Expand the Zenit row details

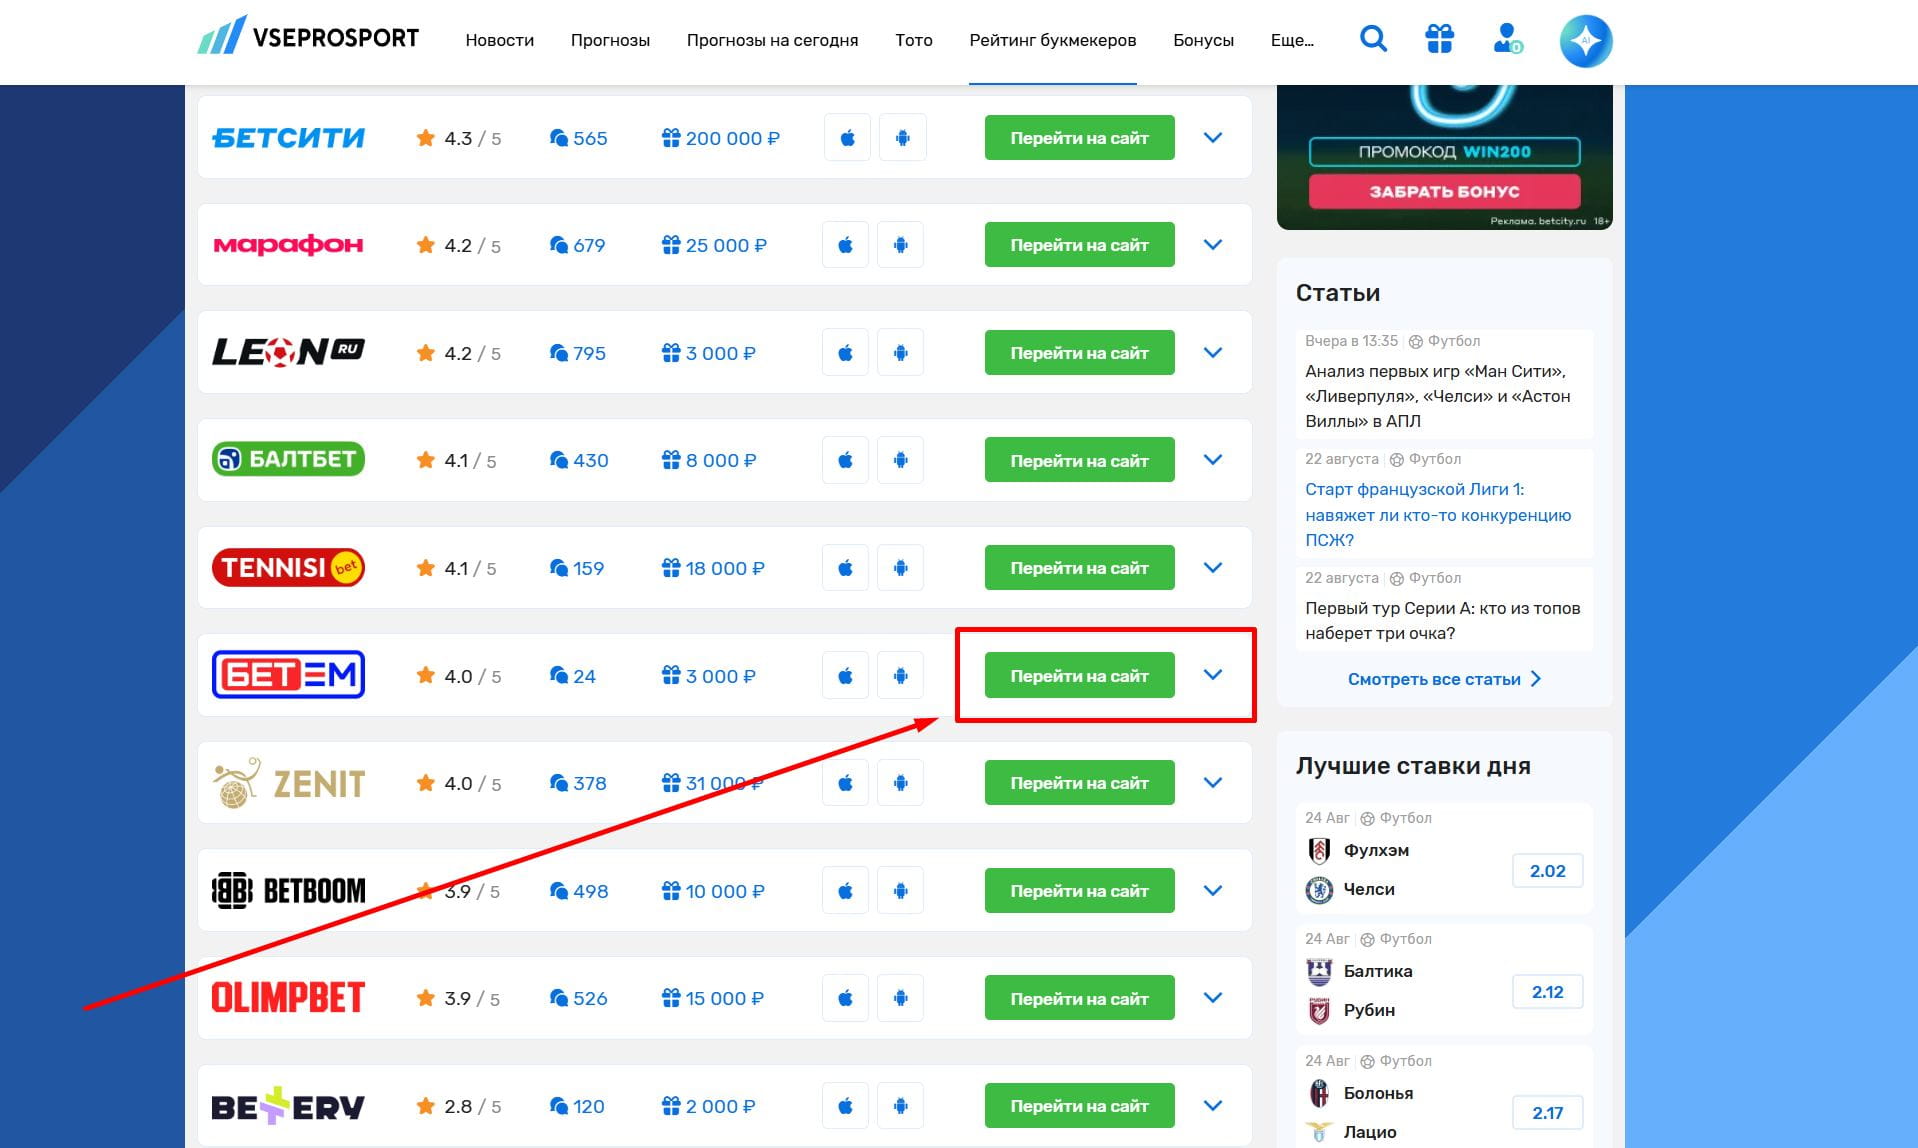pyautogui.click(x=1213, y=783)
